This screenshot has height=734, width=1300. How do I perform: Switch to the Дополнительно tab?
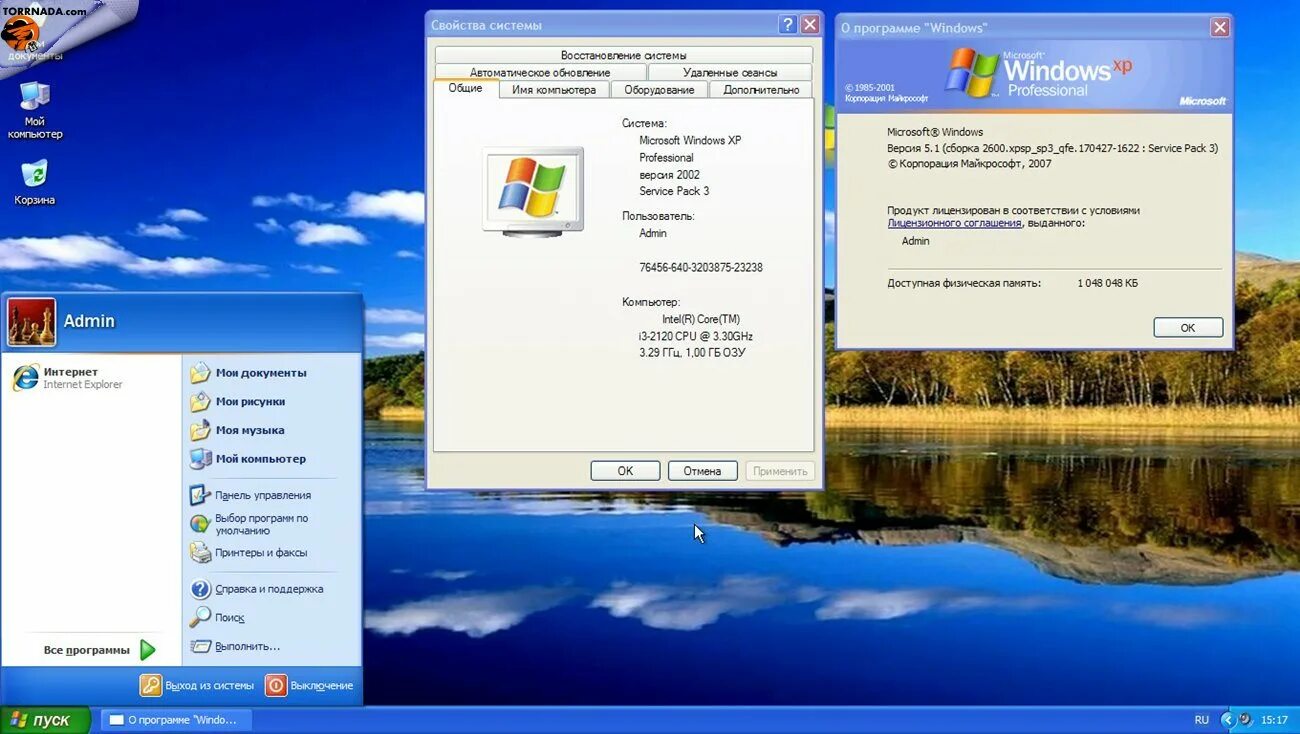point(761,89)
